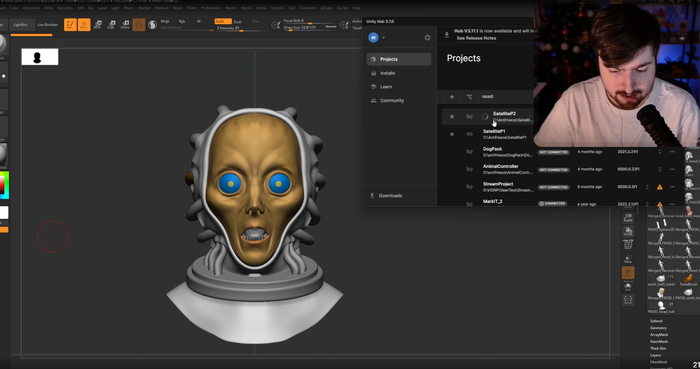
Task: Sort projects by cloud connection column icon
Action: [469, 96]
